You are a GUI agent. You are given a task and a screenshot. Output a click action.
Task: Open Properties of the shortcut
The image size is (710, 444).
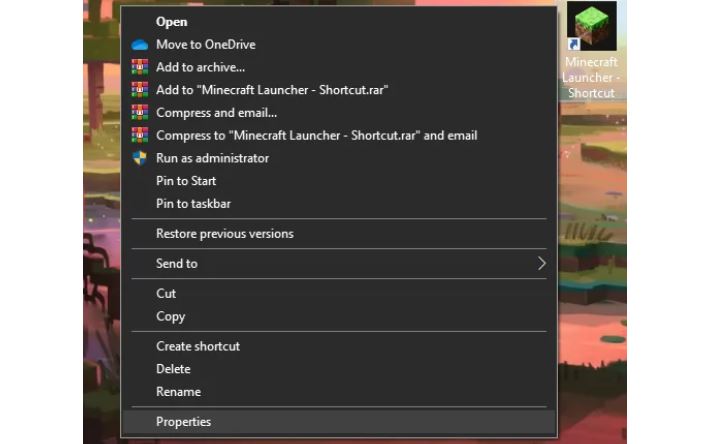339,422
